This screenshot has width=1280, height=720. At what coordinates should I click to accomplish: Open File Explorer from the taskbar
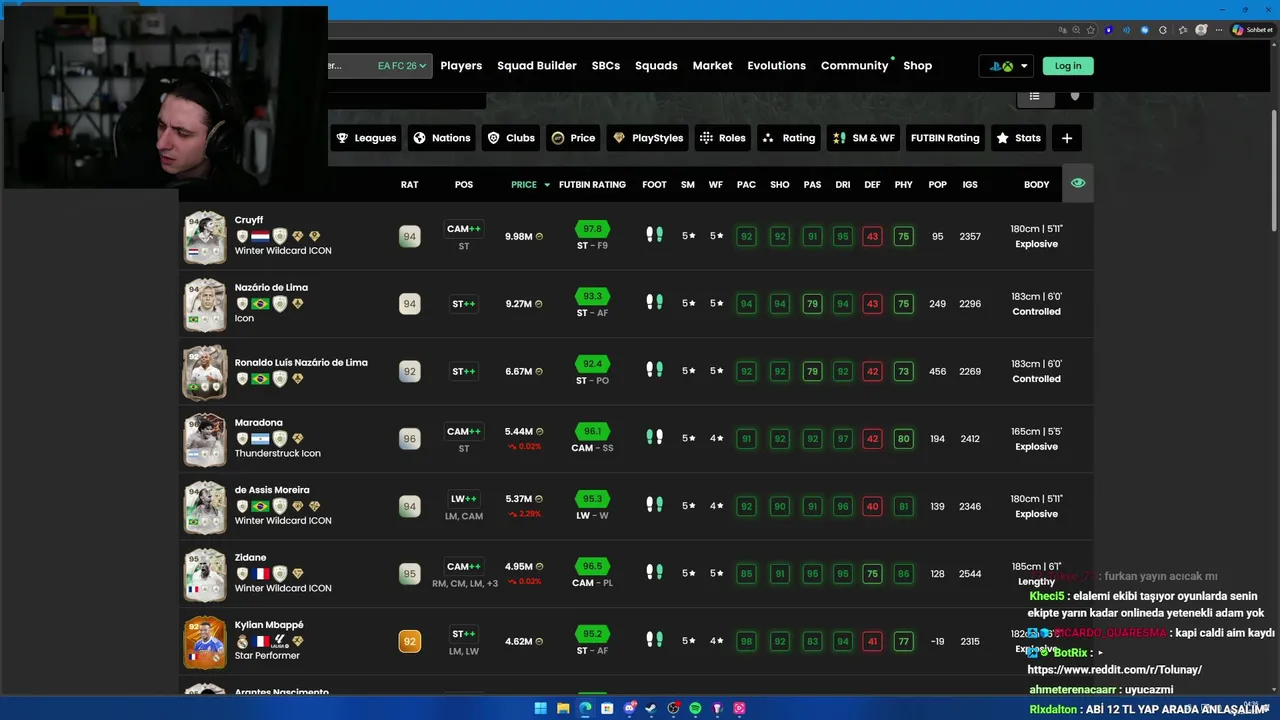[563, 708]
